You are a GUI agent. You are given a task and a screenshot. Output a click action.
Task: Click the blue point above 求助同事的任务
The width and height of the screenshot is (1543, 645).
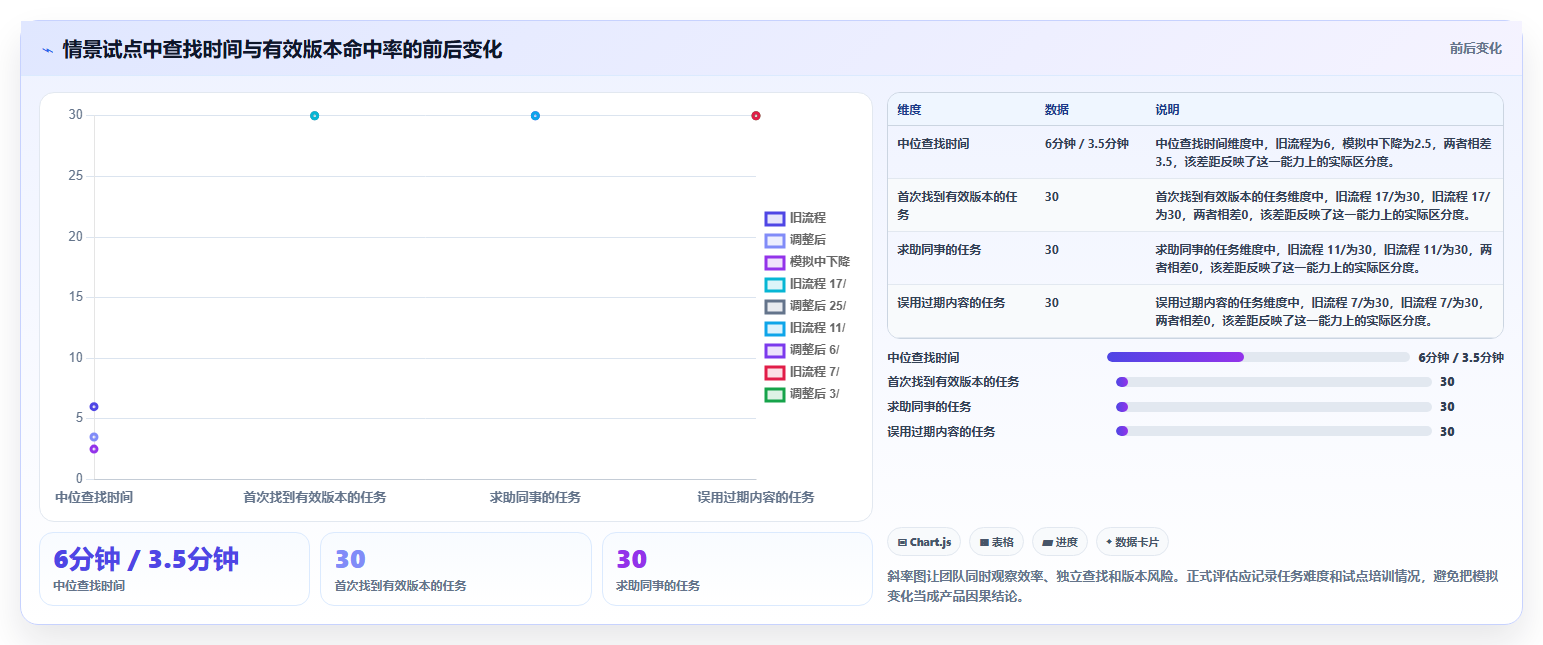click(x=535, y=116)
